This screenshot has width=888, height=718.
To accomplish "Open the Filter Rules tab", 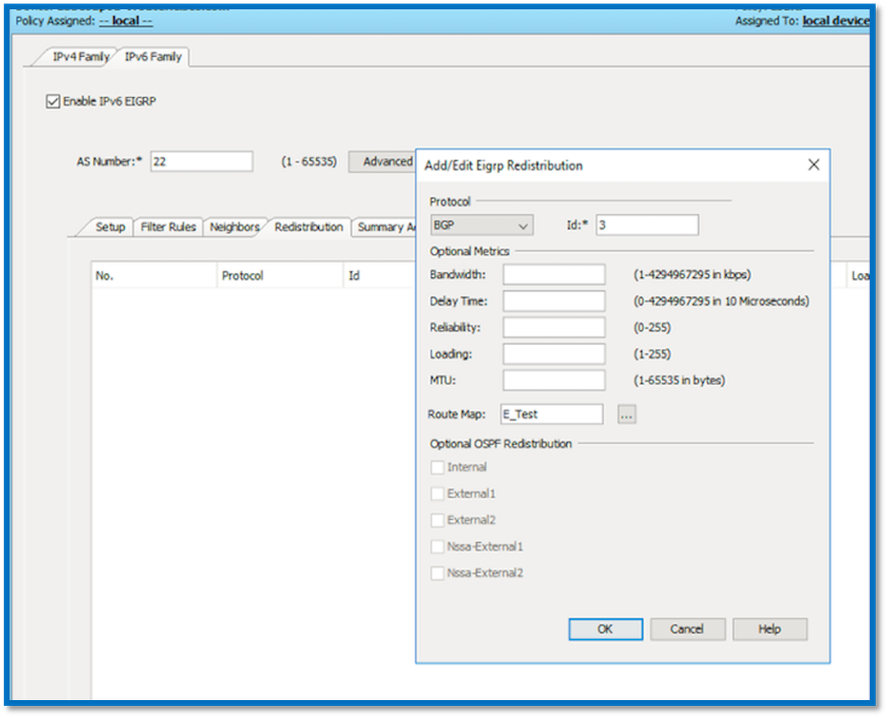I will click(168, 227).
